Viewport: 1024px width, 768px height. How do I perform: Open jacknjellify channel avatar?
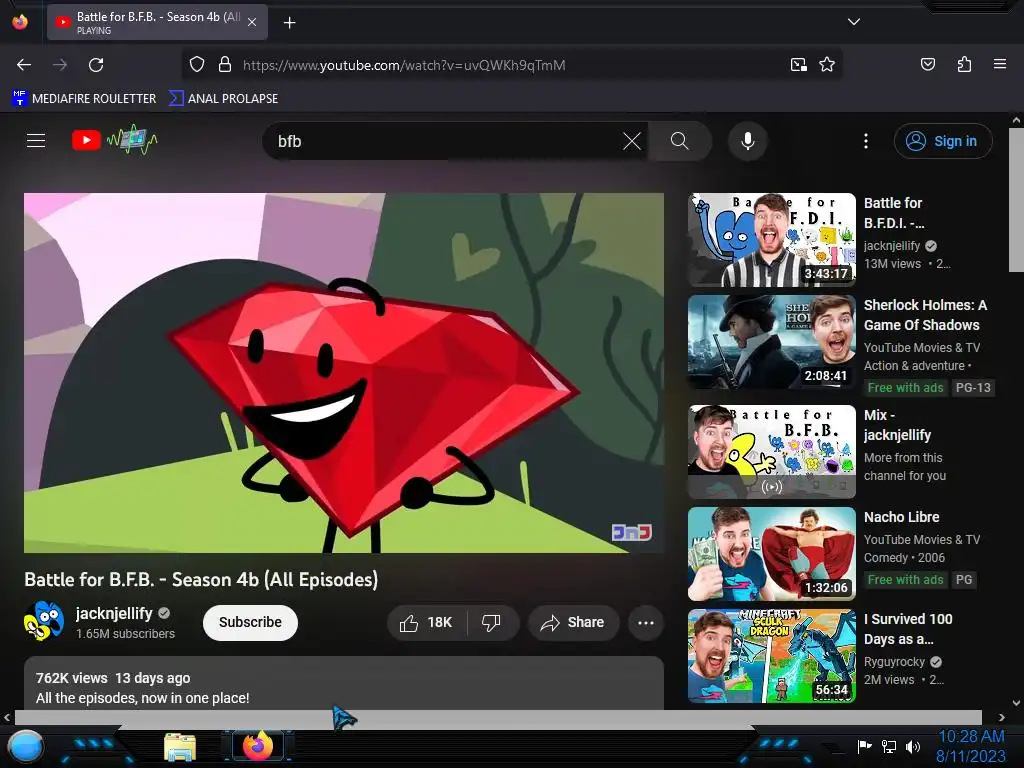tap(44, 621)
